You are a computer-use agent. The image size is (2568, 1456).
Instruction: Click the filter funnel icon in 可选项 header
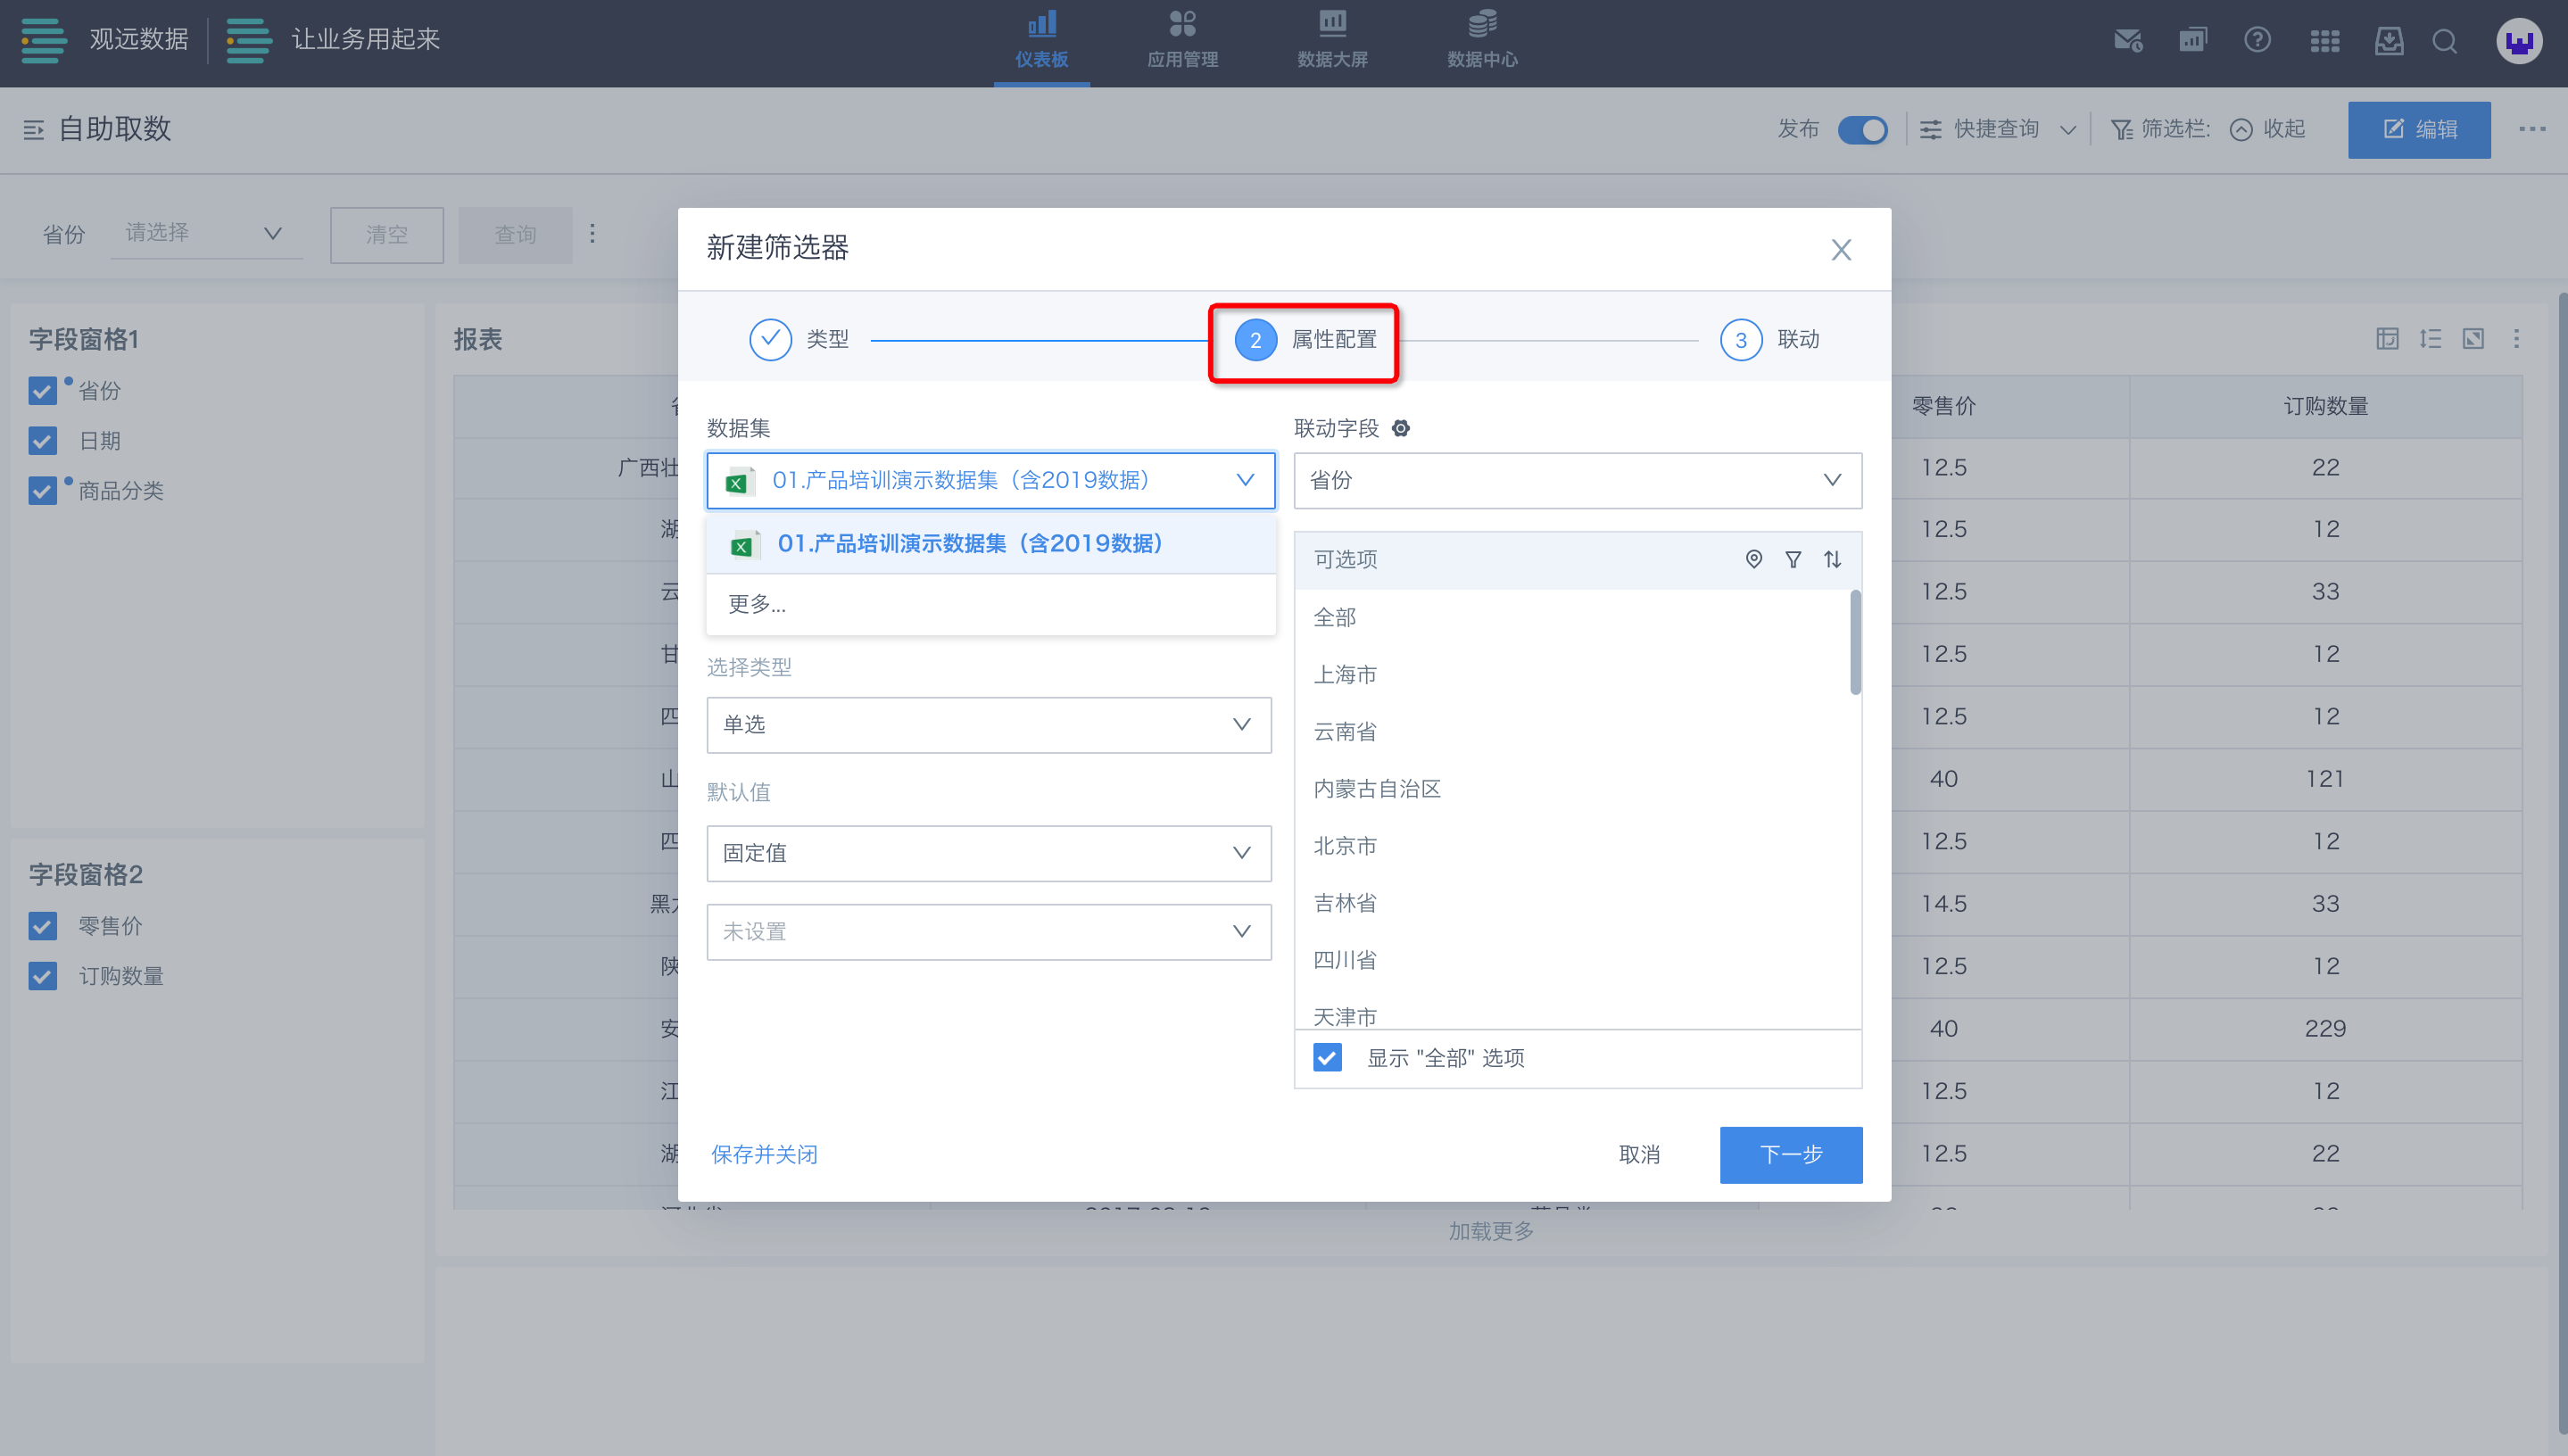click(x=1793, y=559)
